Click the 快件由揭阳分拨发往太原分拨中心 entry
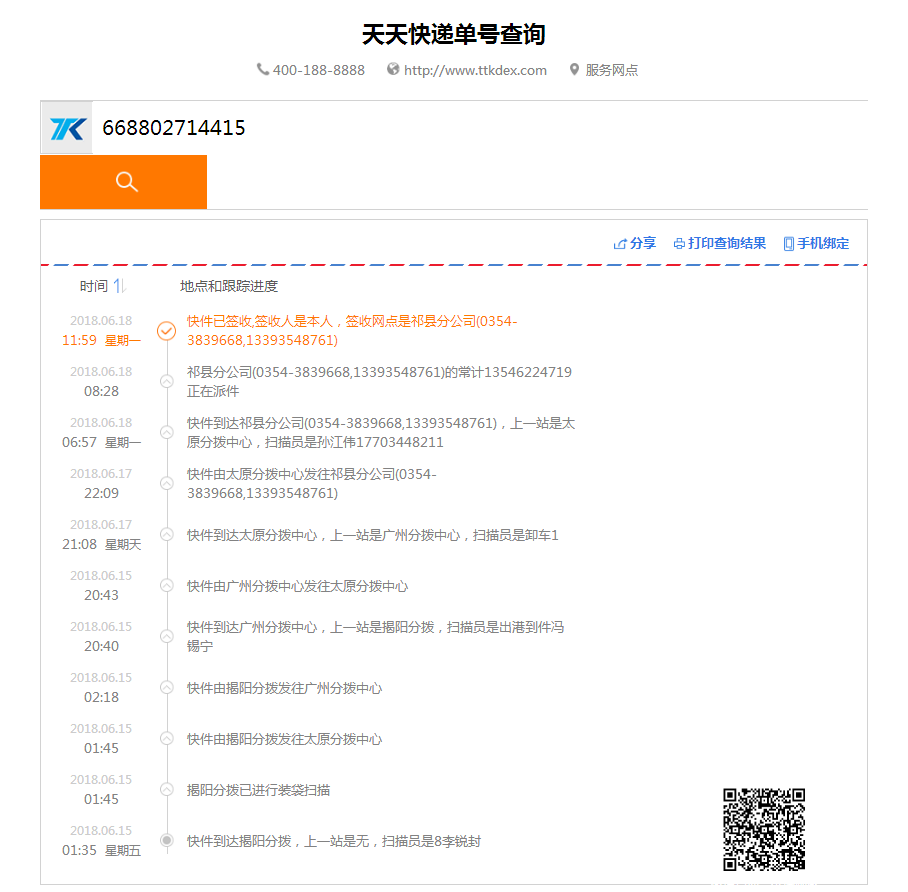Screen dimensions: 908x892 coord(284,739)
